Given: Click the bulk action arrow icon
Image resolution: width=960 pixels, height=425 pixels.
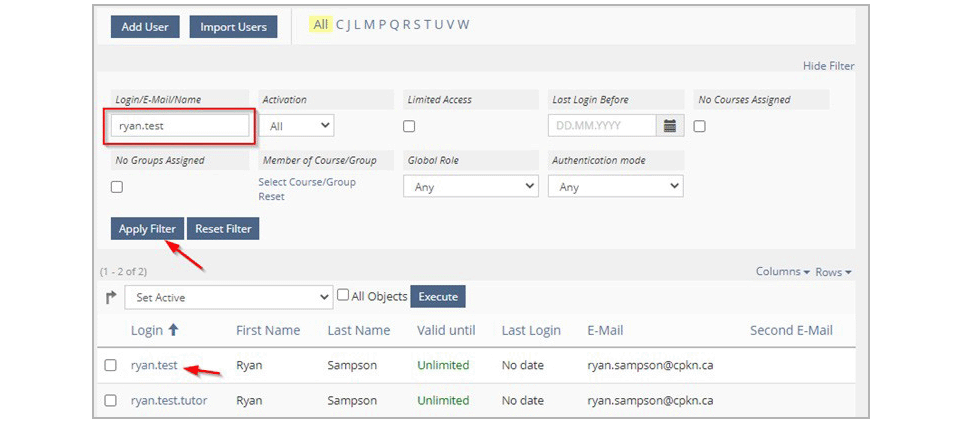Looking at the screenshot, I should click(111, 298).
